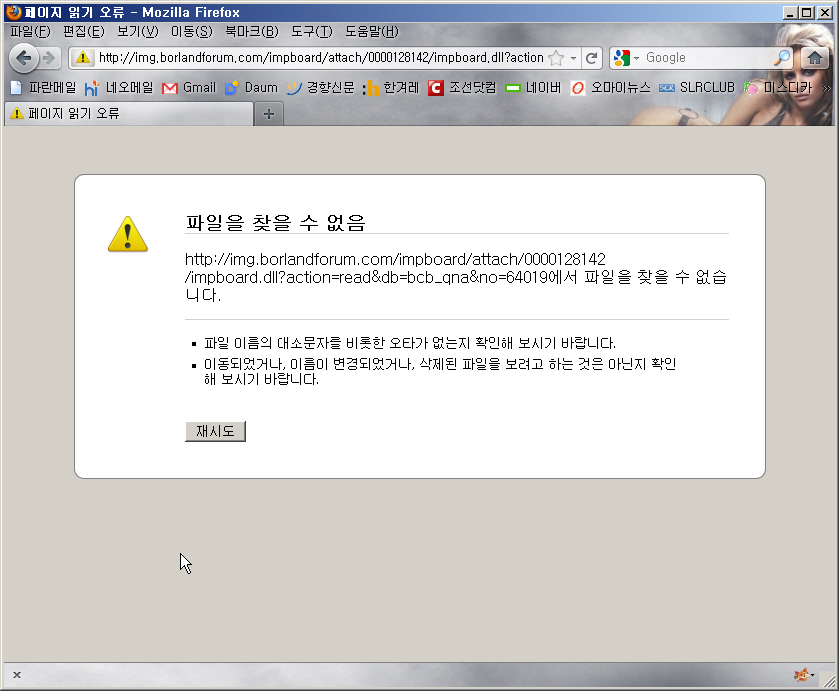Click the back navigation arrow
This screenshot has height=691, width=839.
coord(24,57)
